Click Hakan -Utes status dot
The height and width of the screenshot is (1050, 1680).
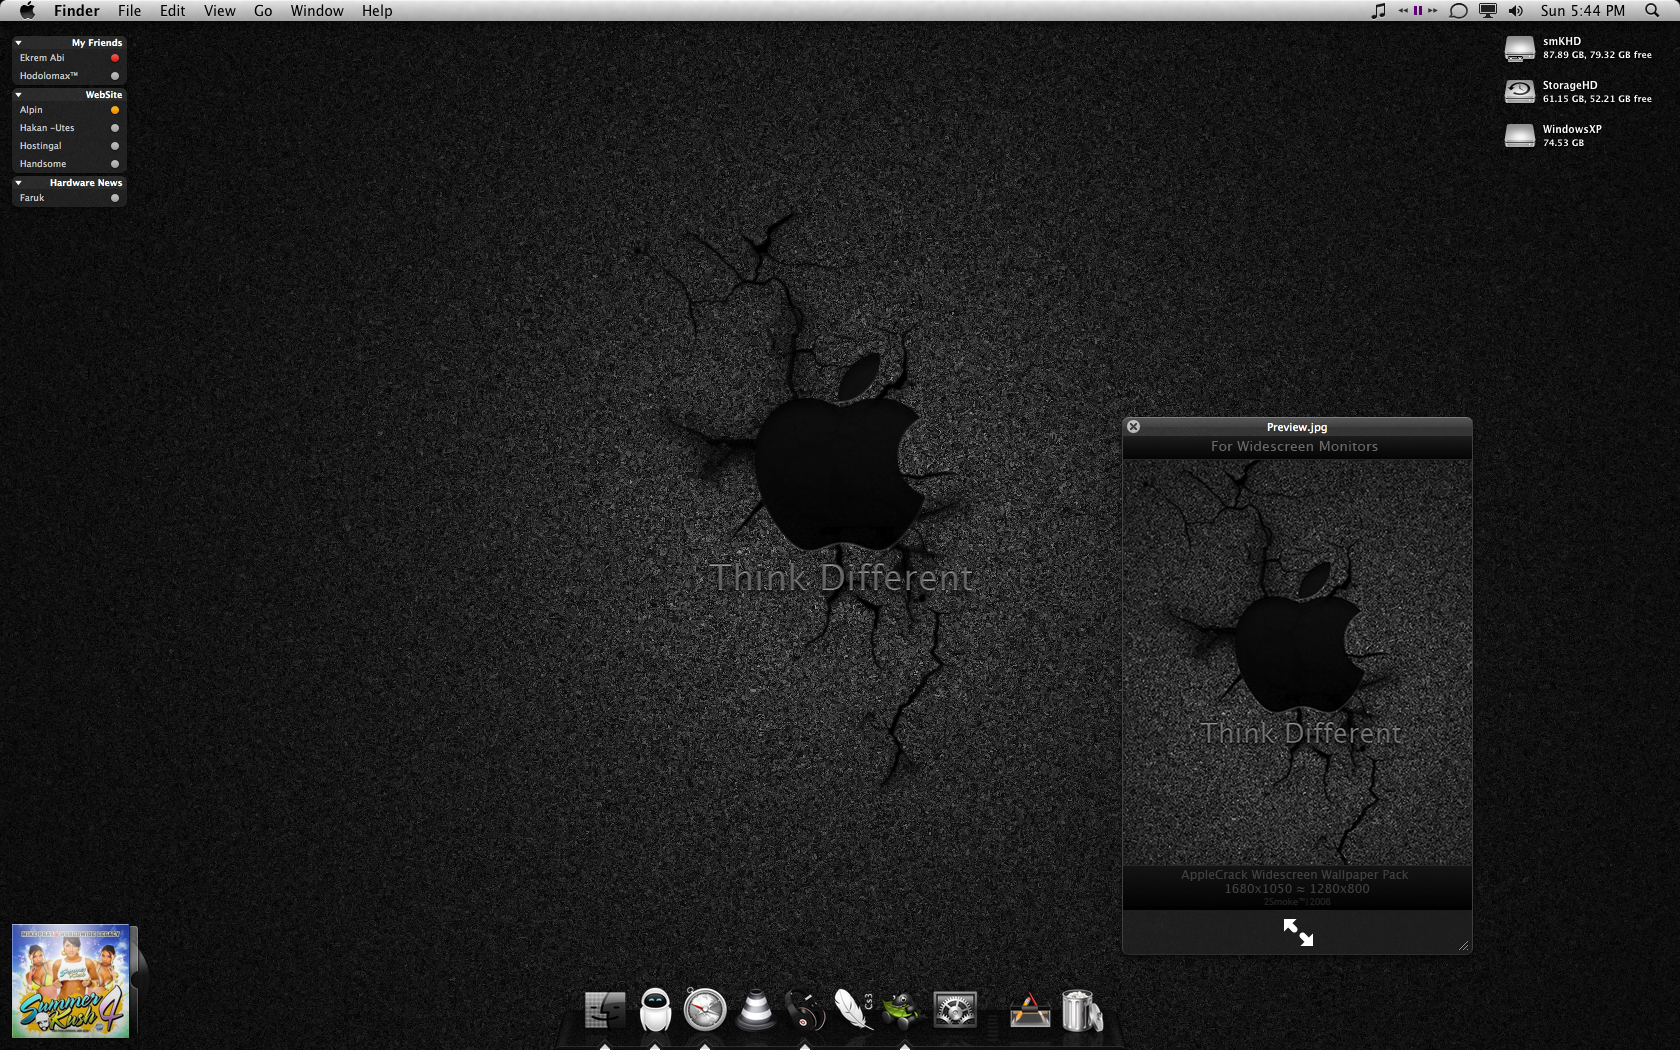tap(115, 128)
